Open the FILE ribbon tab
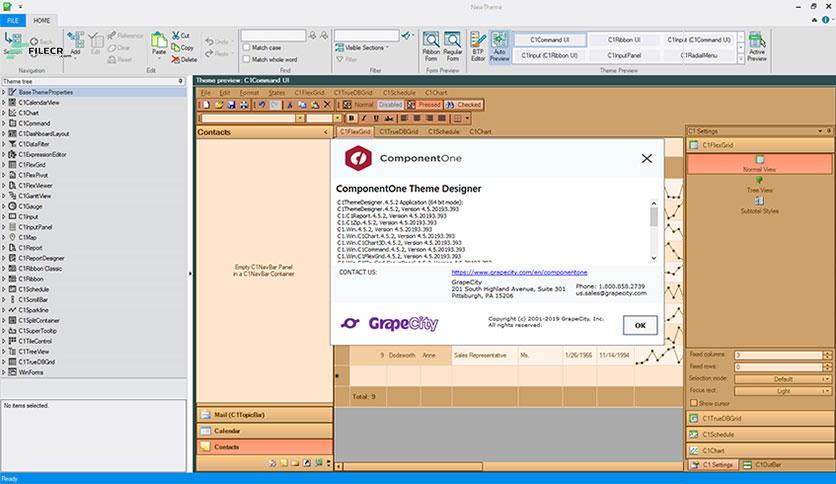 [x=13, y=20]
